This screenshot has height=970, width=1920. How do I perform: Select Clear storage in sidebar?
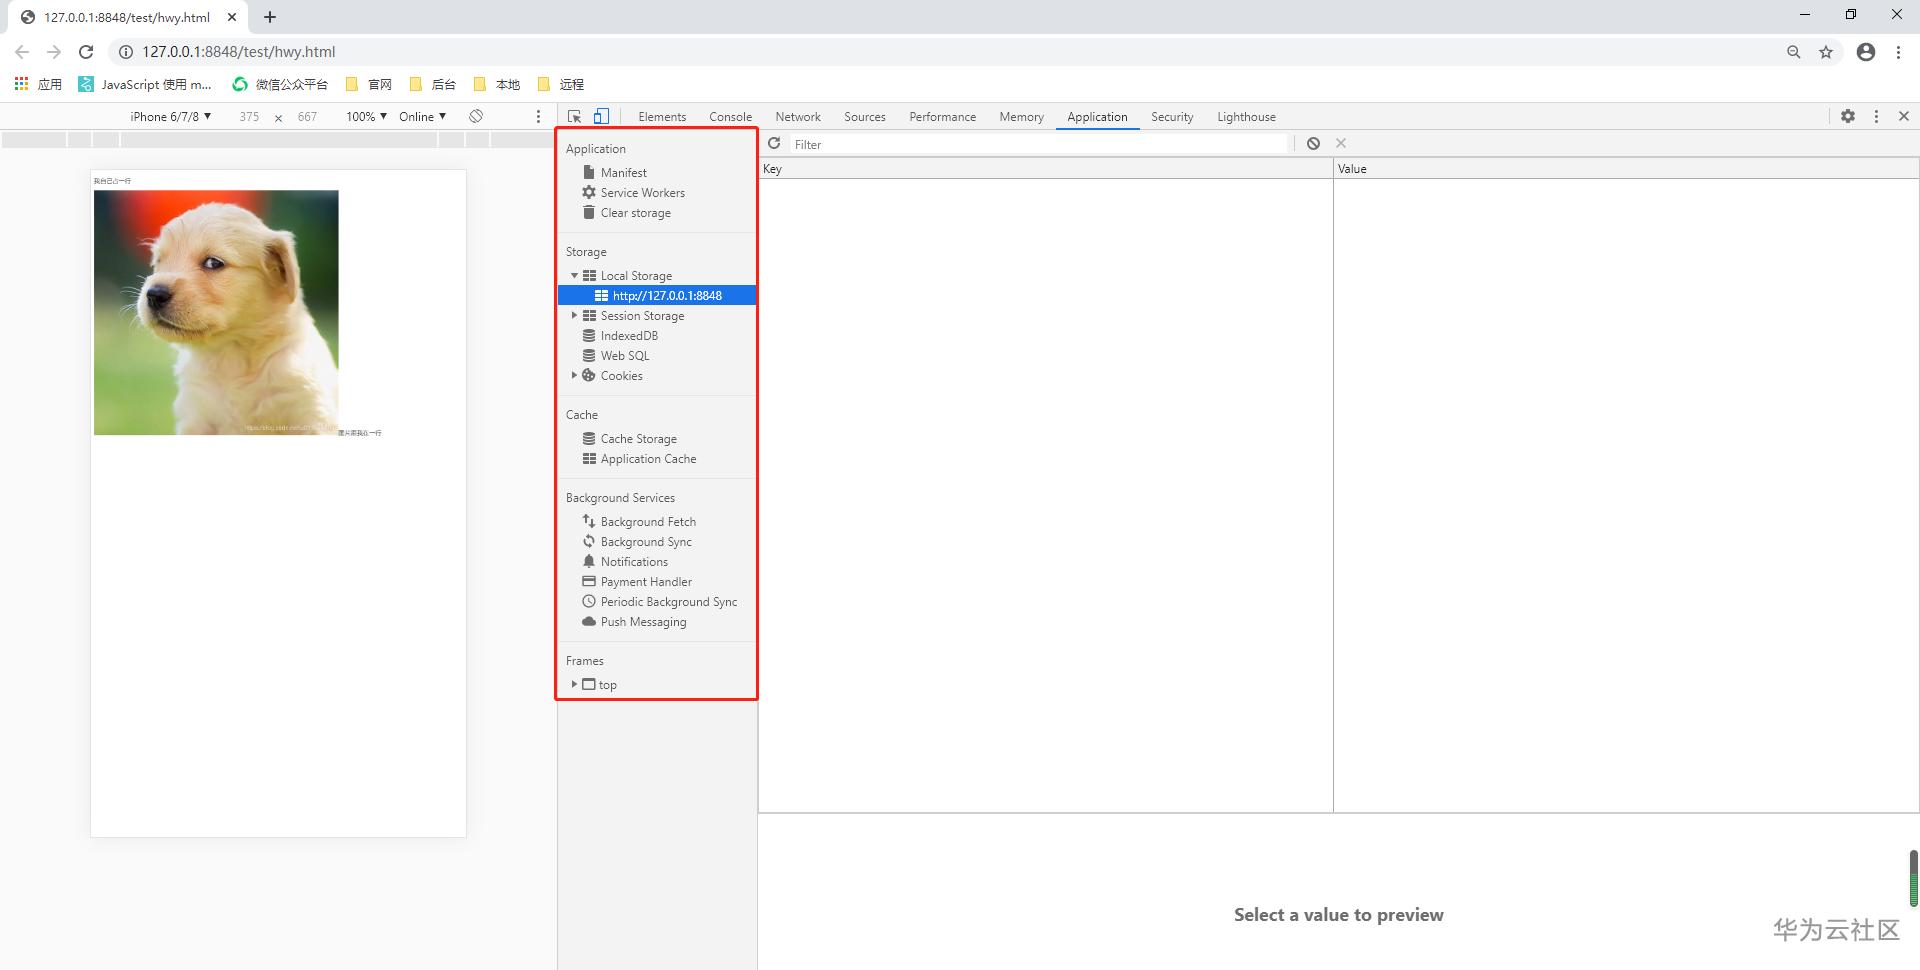(x=635, y=213)
